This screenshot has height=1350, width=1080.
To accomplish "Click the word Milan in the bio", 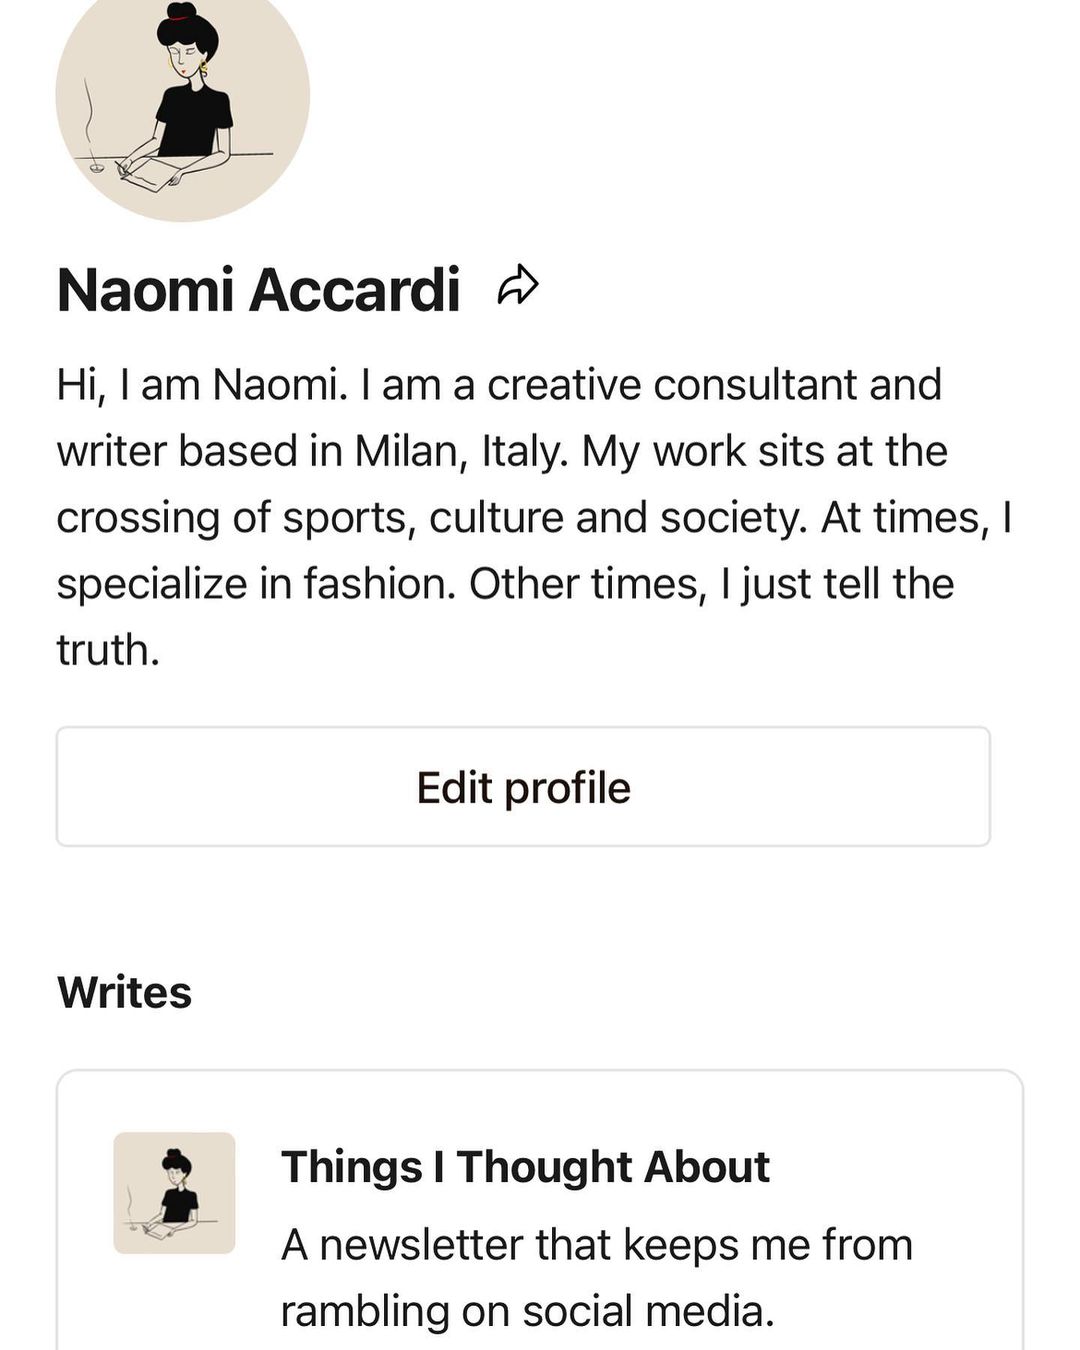I will [x=406, y=451].
